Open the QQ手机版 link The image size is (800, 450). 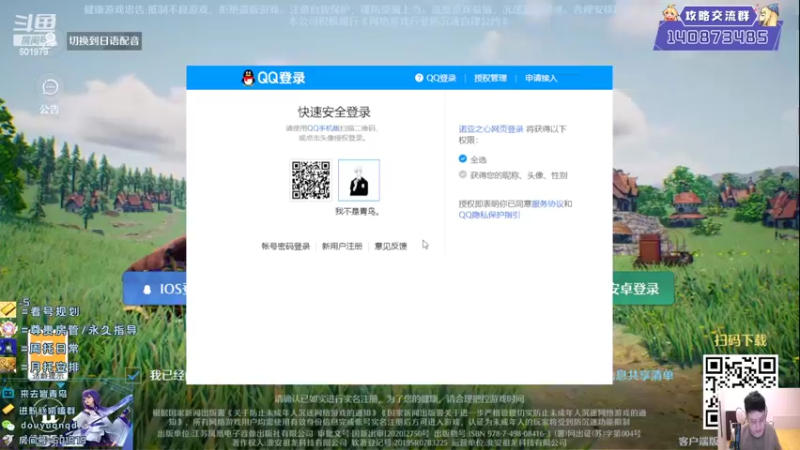(x=323, y=128)
